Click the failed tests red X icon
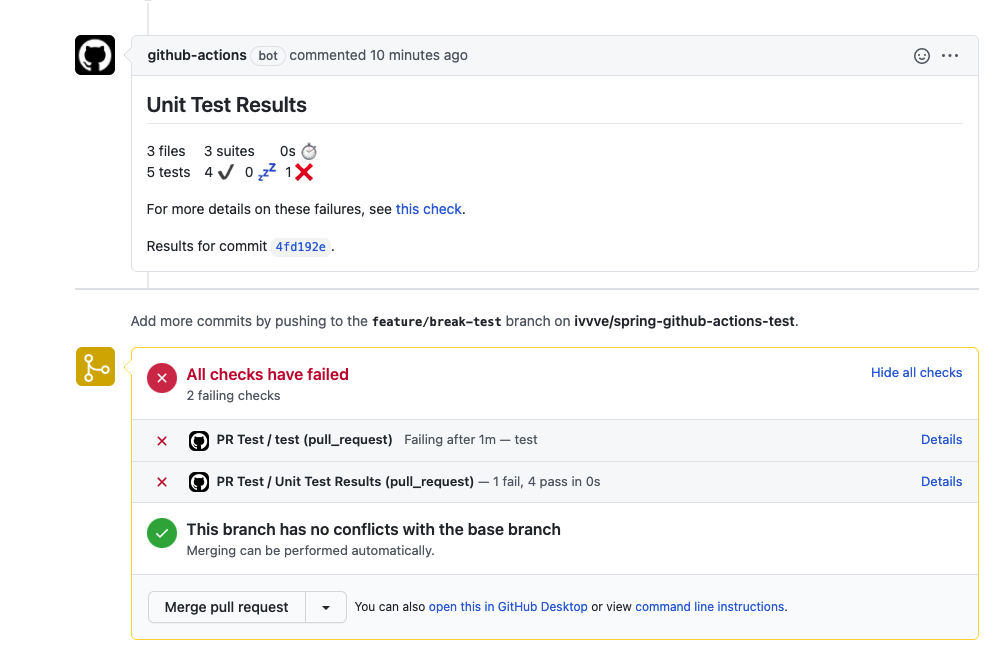This screenshot has height=648, width=996. 304,172
